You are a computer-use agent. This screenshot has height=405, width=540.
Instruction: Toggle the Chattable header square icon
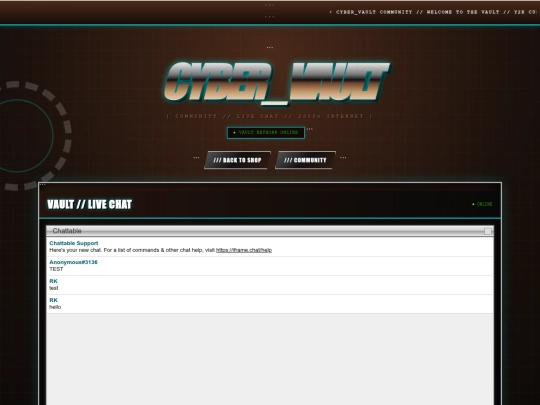click(x=488, y=231)
